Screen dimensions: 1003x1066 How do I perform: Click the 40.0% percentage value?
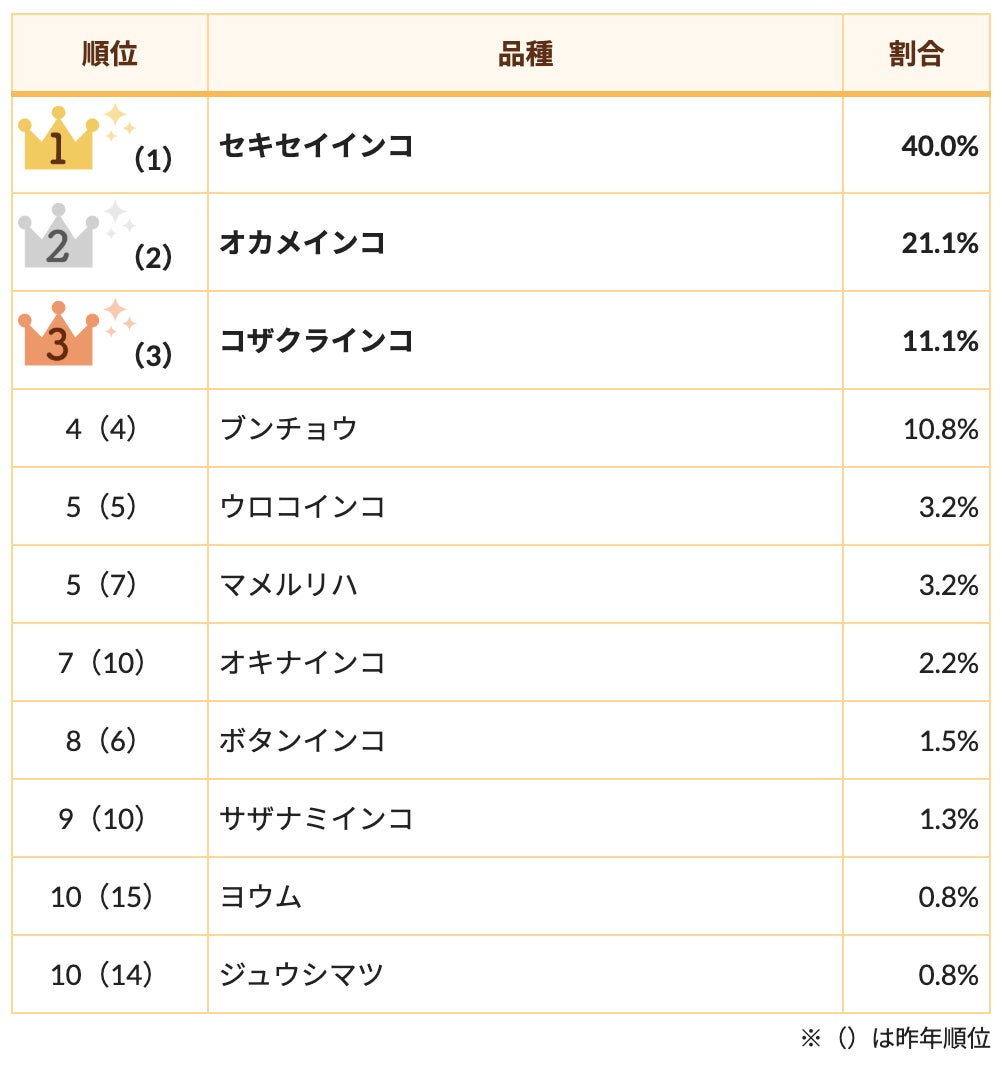(939, 146)
